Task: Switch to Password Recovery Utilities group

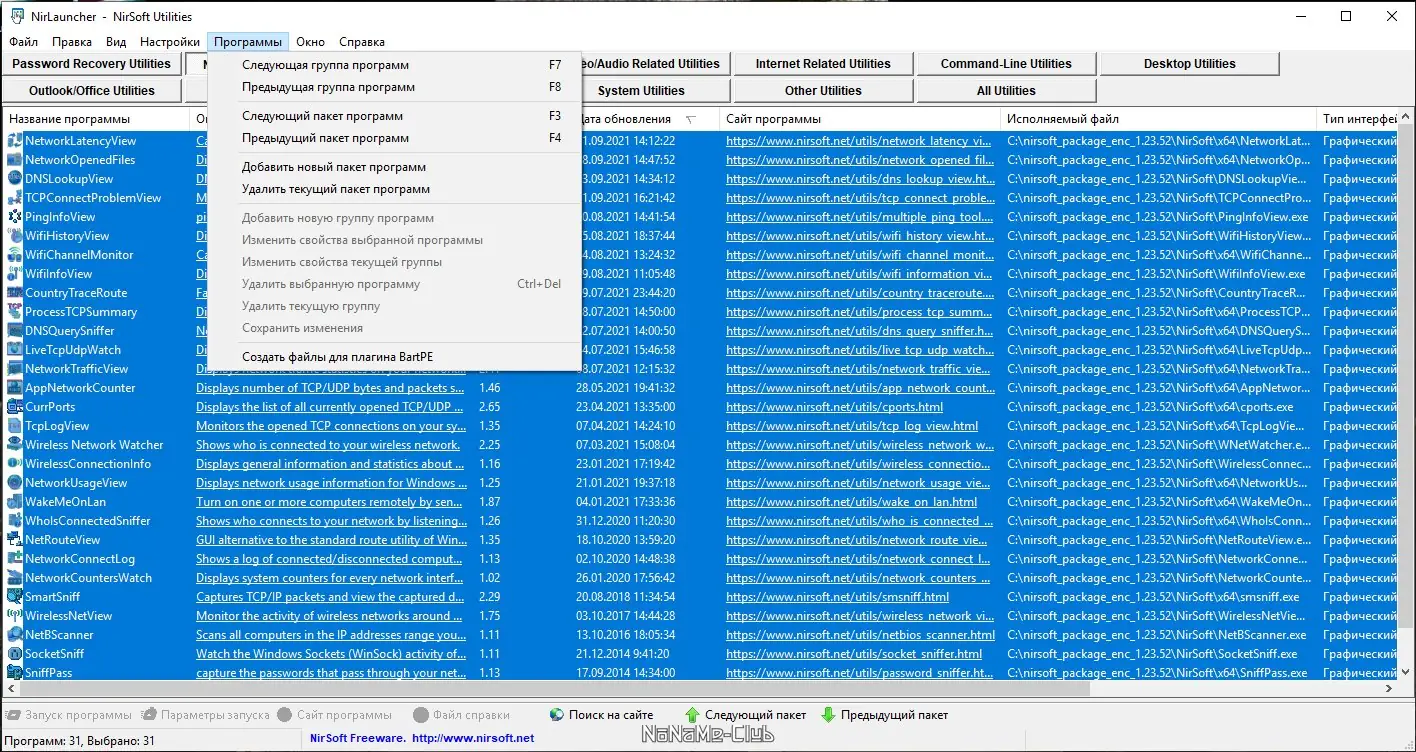Action: coord(92,64)
